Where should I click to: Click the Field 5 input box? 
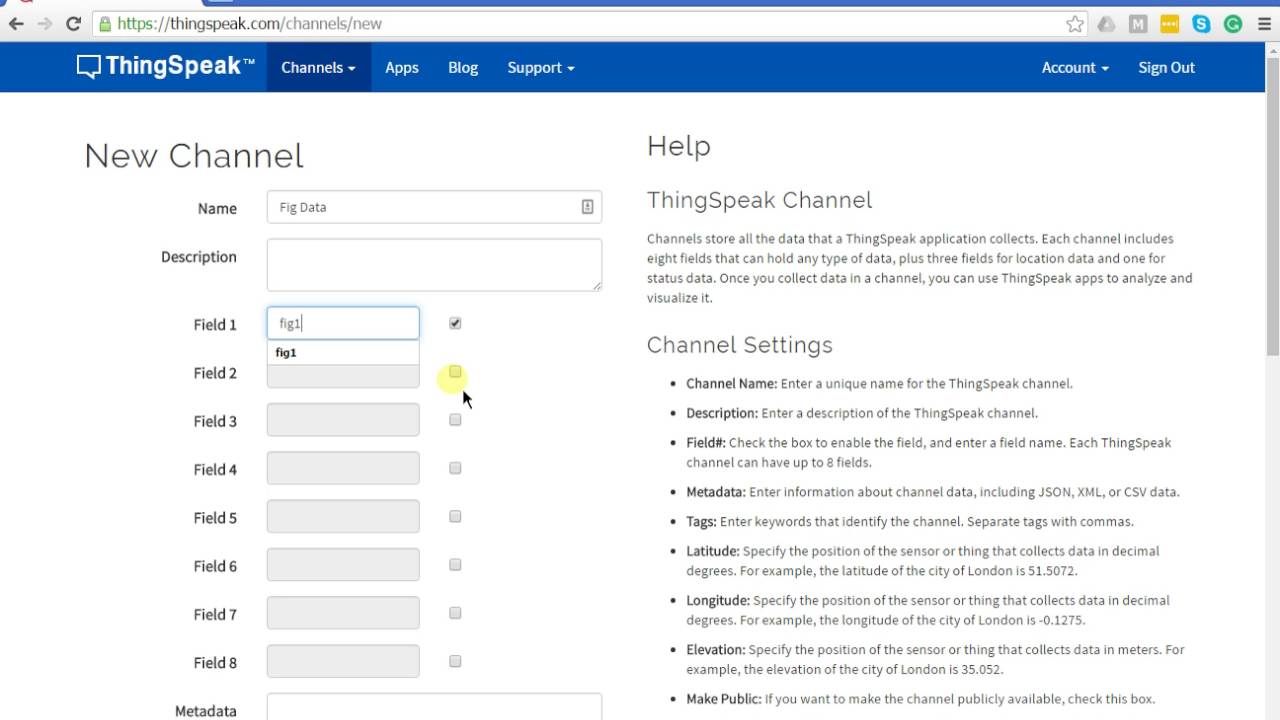point(343,517)
